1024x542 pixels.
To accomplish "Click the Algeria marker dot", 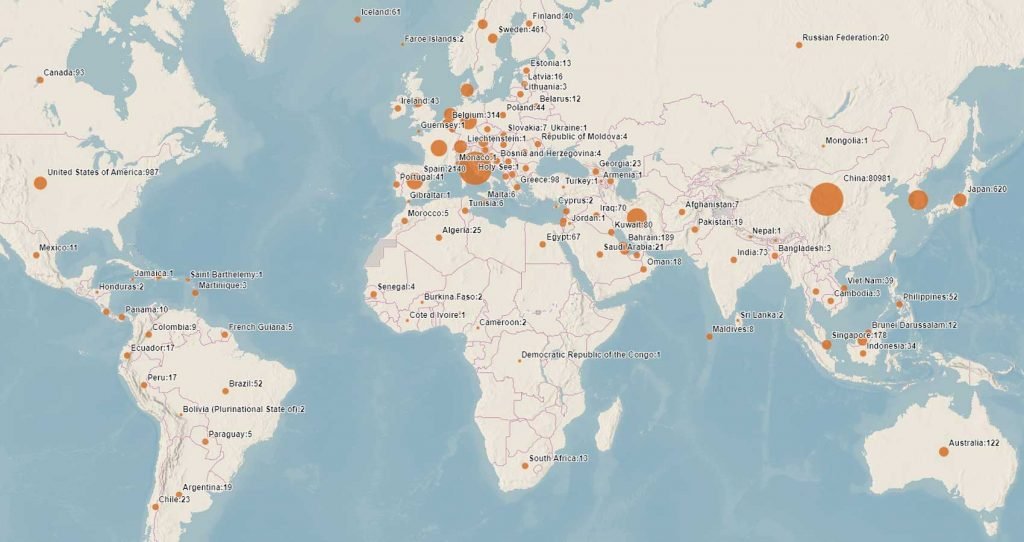I will (x=440, y=238).
